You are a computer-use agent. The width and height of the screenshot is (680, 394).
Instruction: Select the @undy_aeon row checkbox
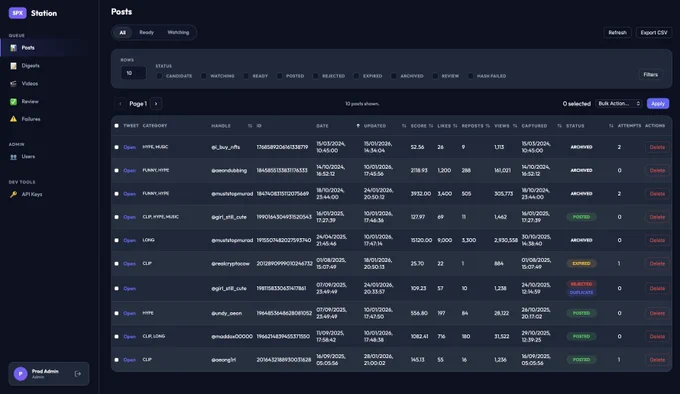coord(116,313)
